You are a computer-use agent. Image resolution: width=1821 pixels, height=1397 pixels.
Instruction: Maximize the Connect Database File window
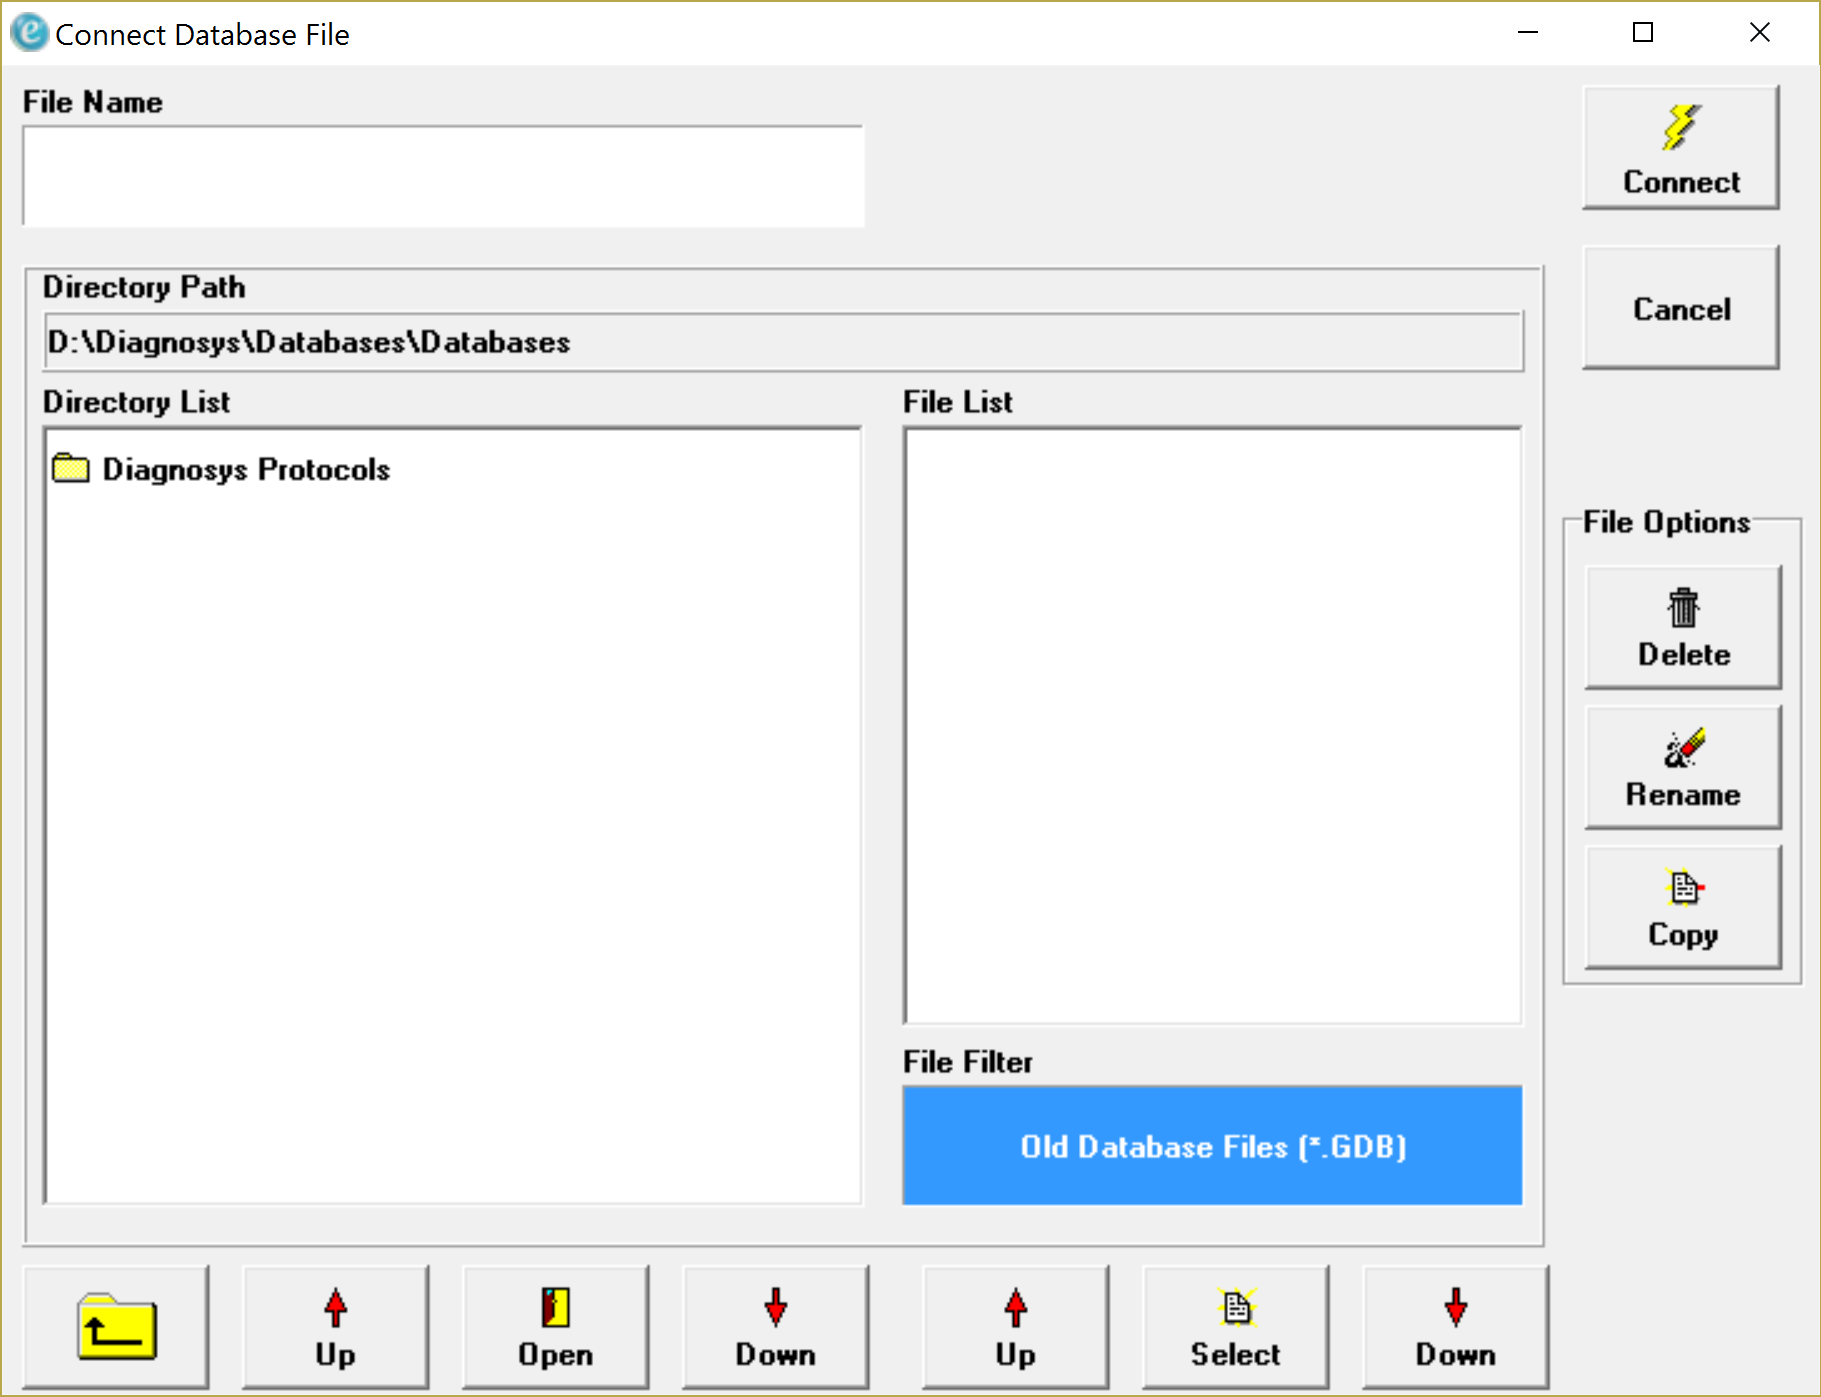click(x=1643, y=33)
